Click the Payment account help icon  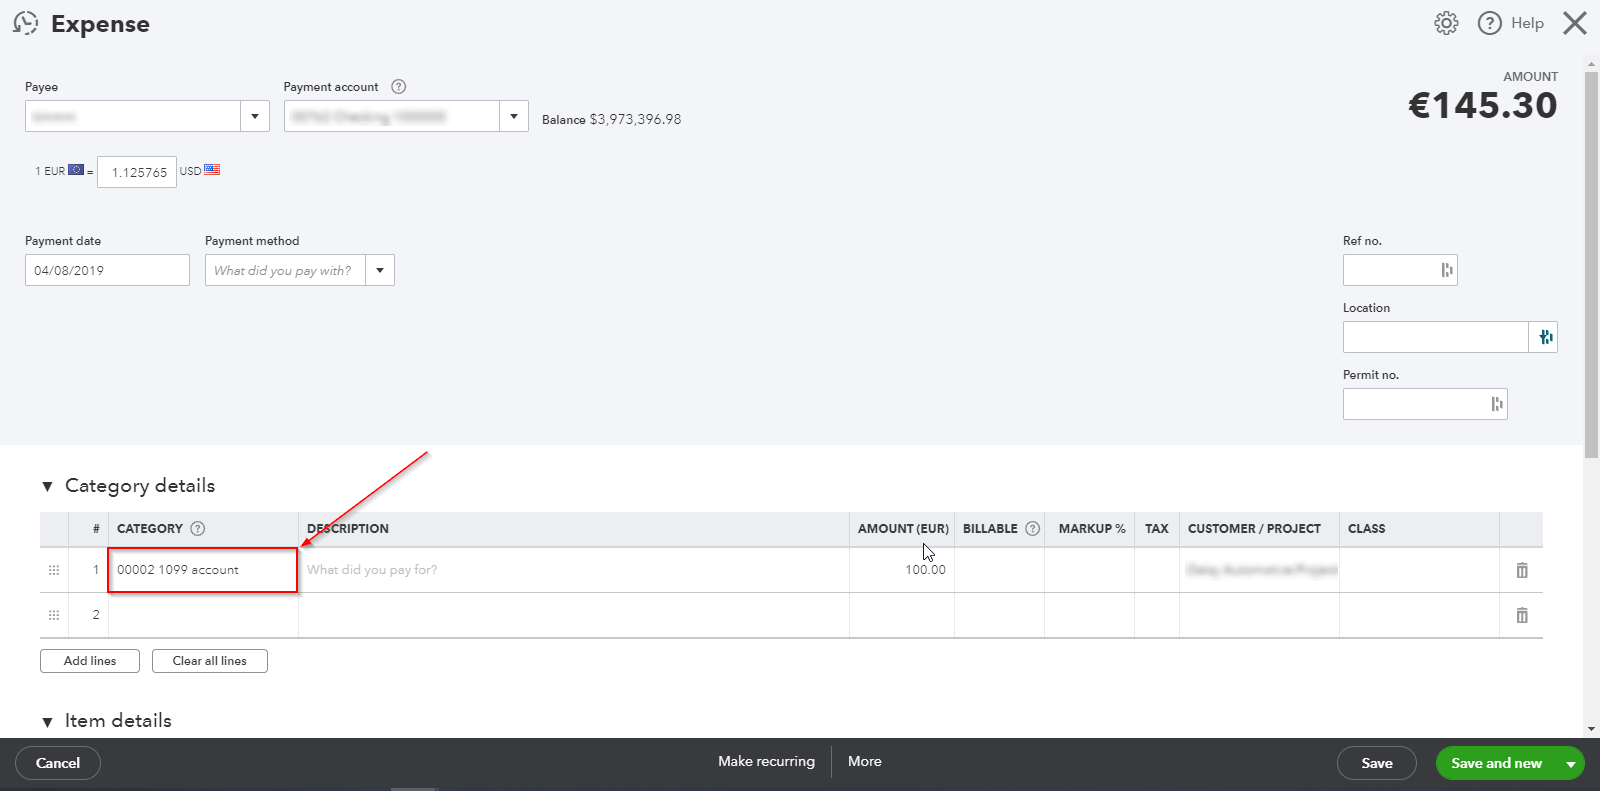399,87
